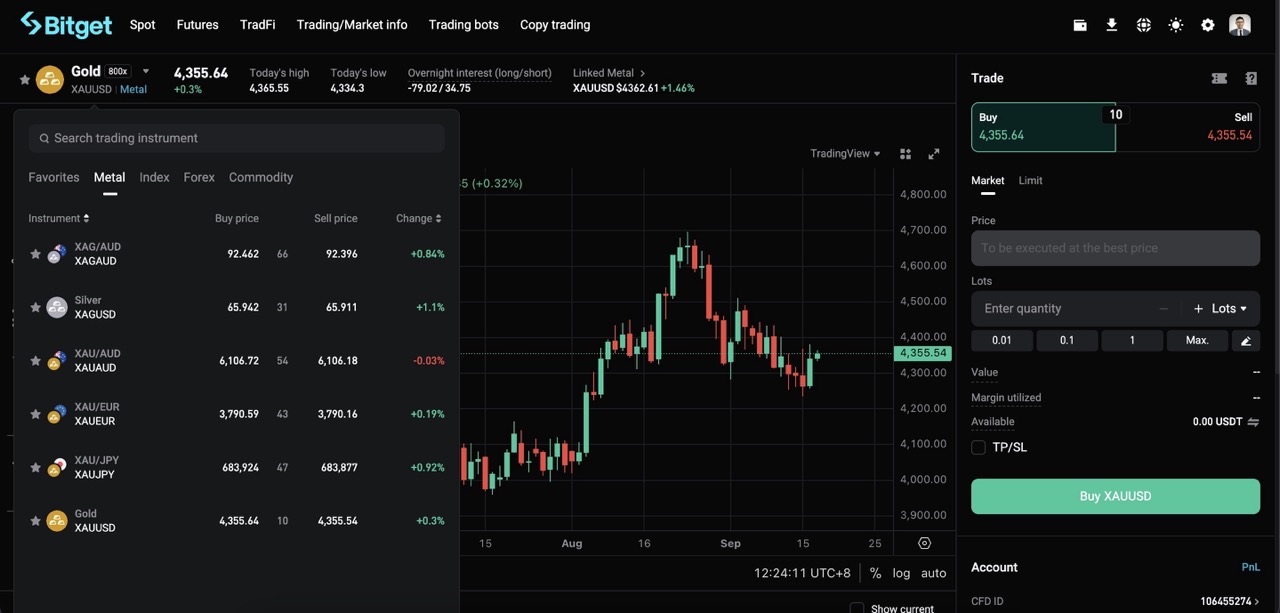
Task: Favorite Gold using header star icon
Action: pos(24,80)
